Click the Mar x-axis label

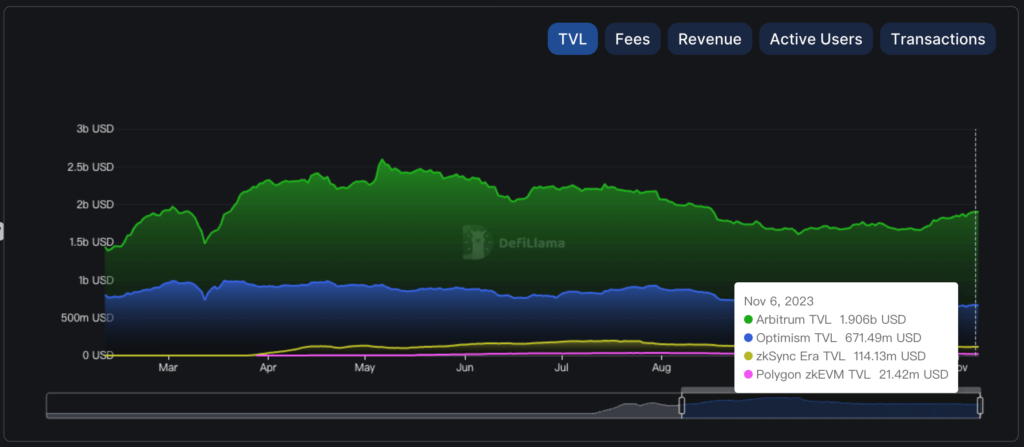[168, 368]
